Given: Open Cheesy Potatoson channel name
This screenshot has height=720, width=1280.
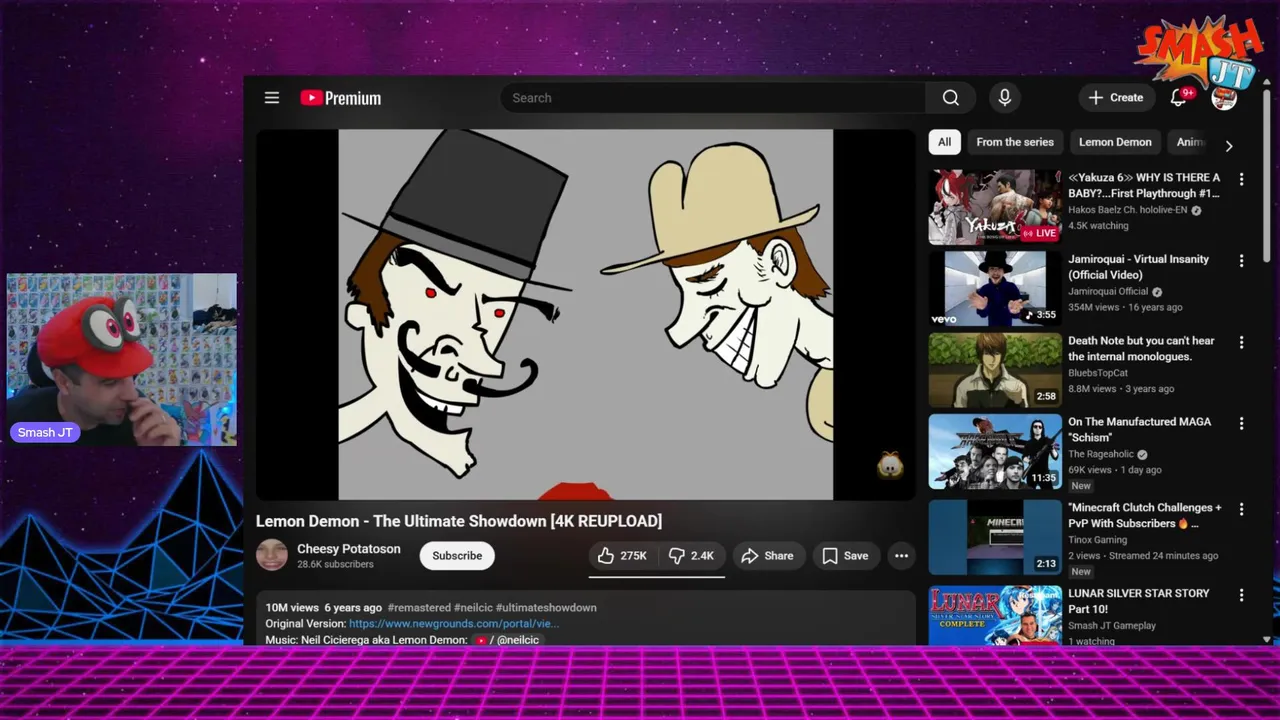Looking at the screenshot, I should coord(349,549).
